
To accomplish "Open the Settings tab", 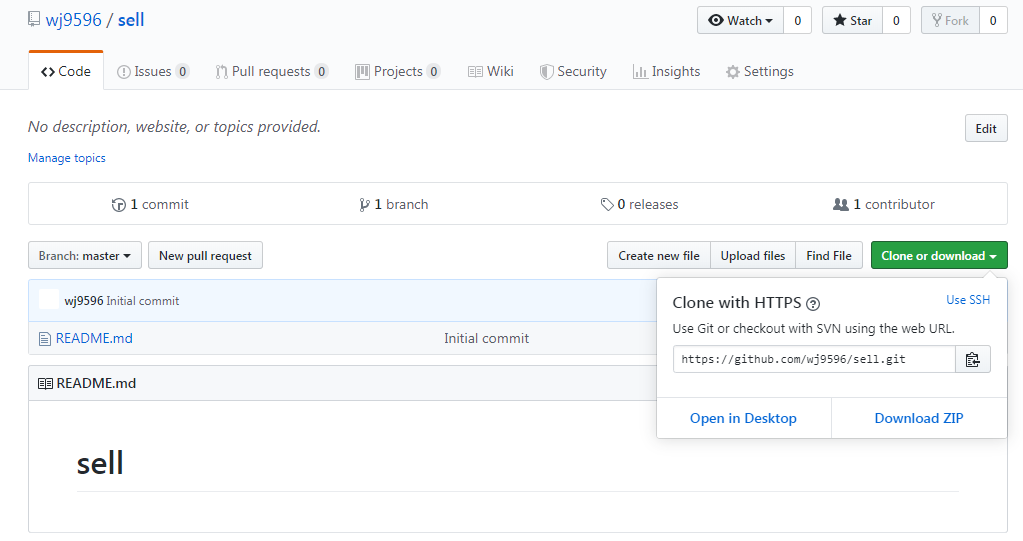I will tap(759, 71).
